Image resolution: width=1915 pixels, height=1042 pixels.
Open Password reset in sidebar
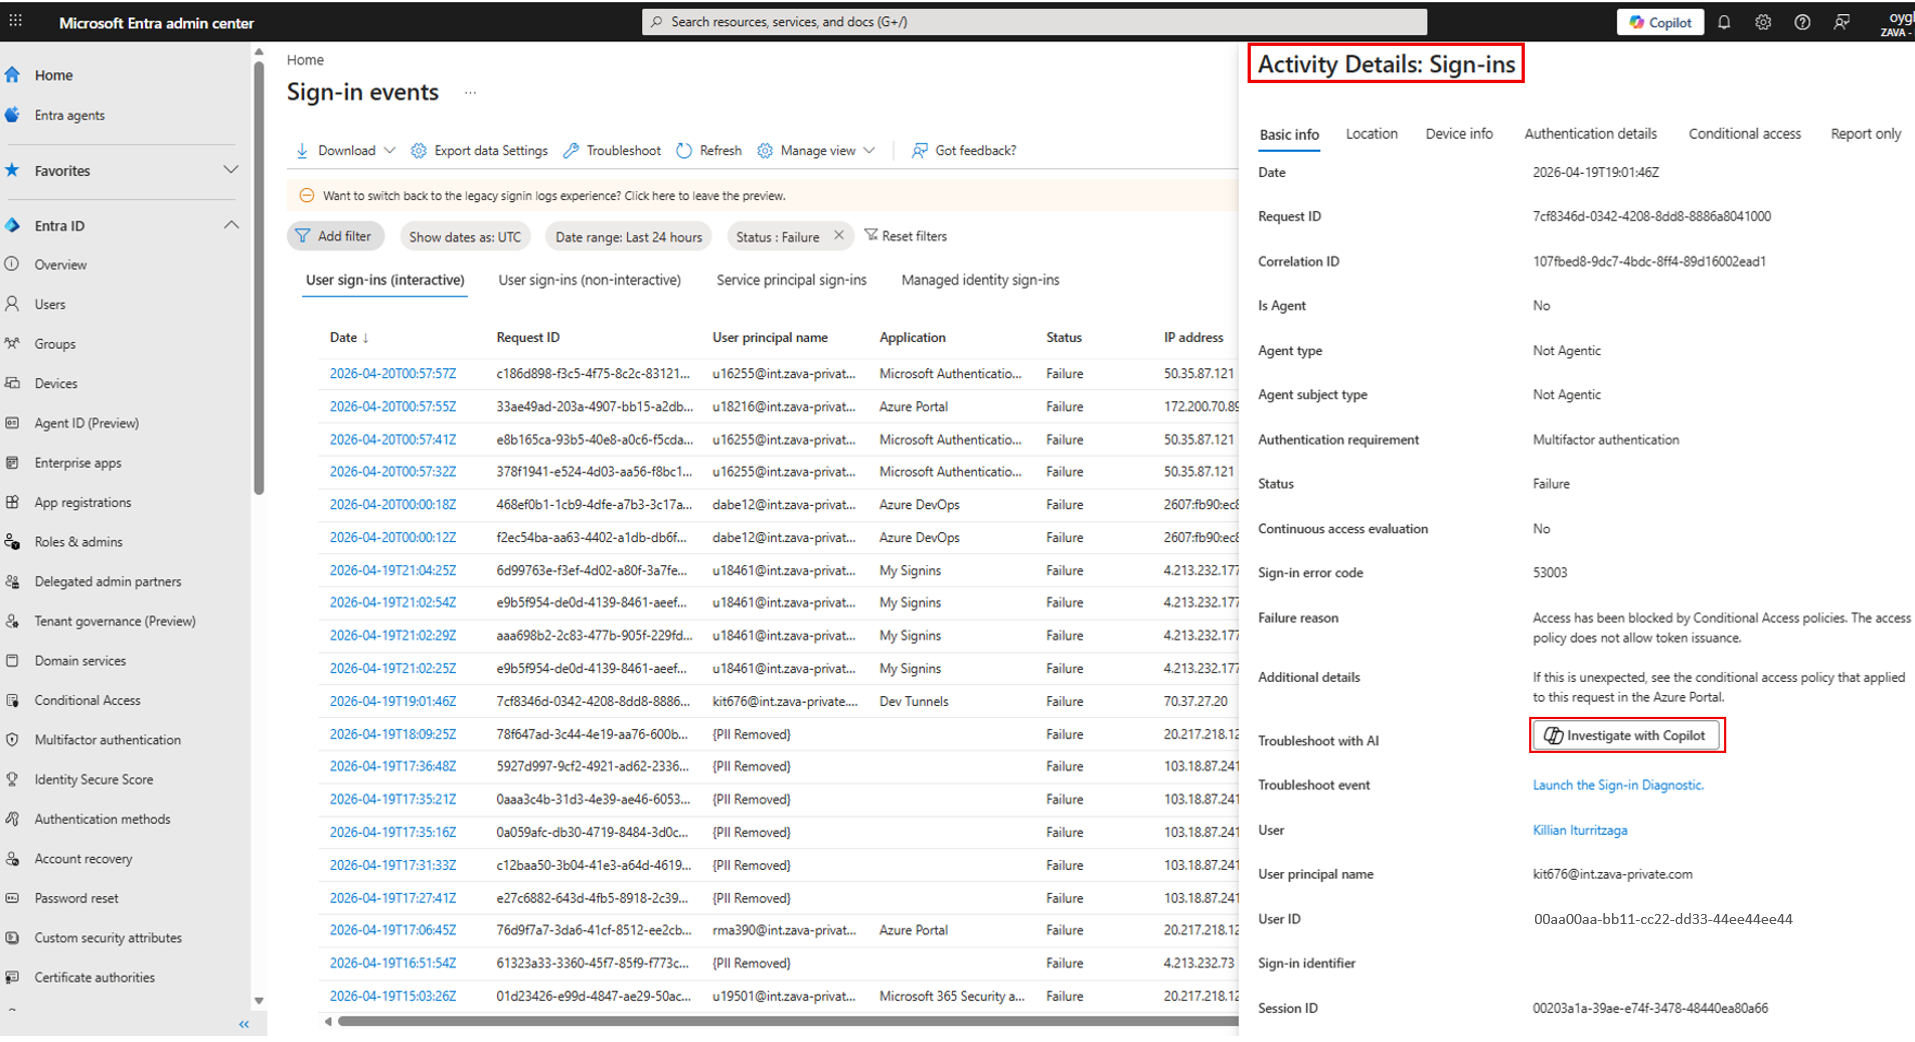(77, 898)
